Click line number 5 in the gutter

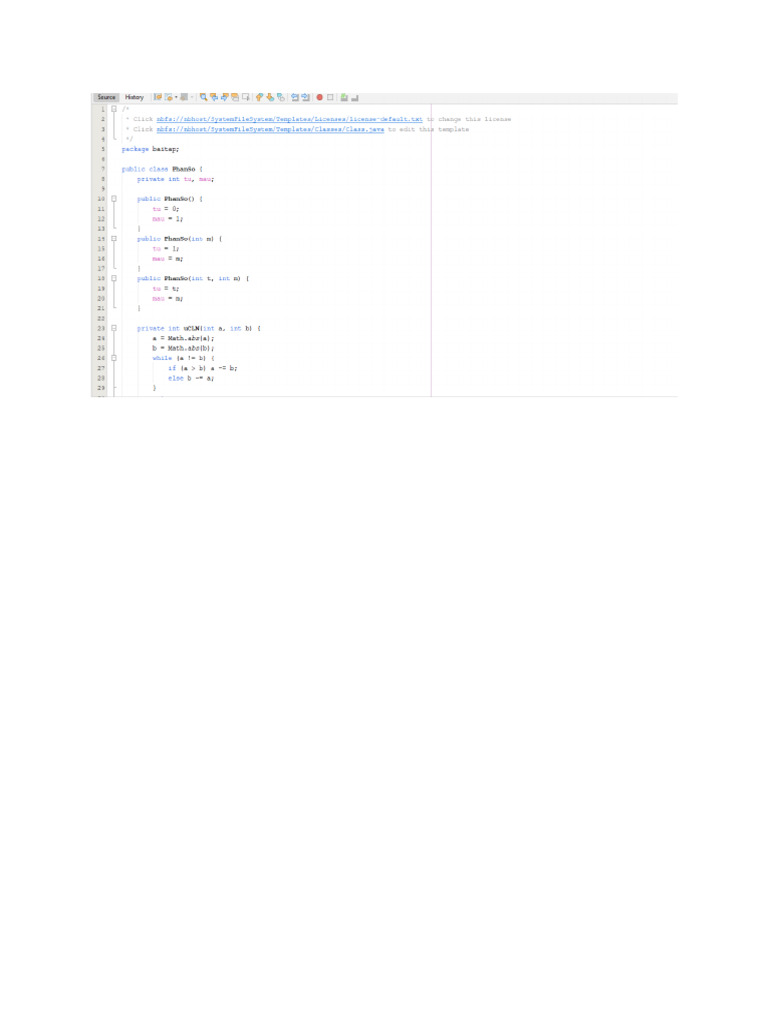point(102,149)
